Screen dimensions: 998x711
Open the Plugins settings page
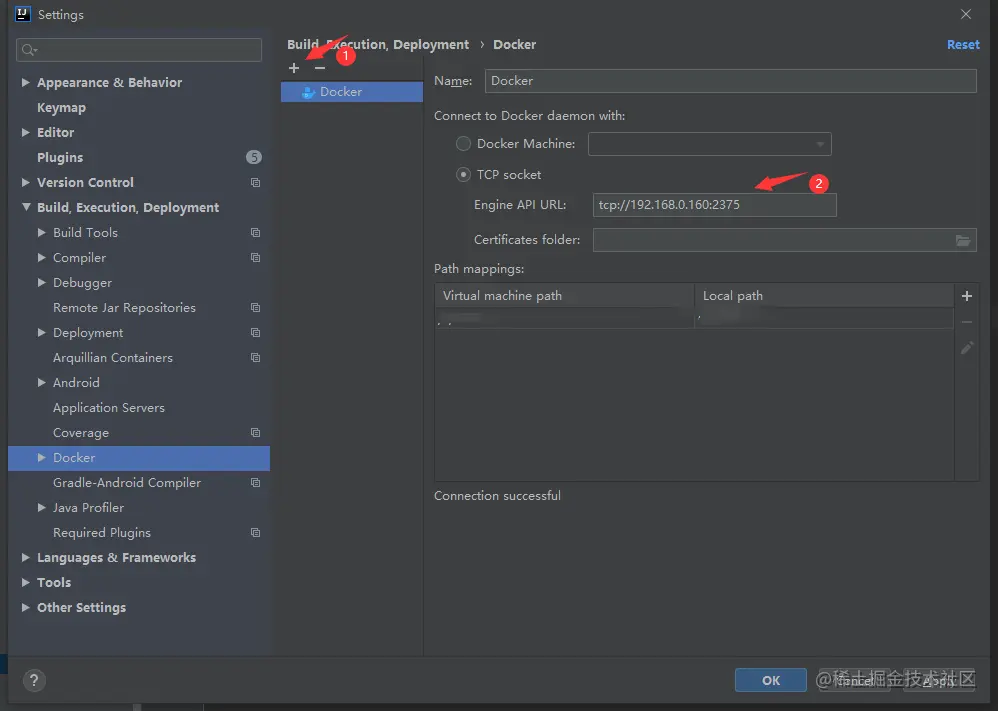coord(60,157)
